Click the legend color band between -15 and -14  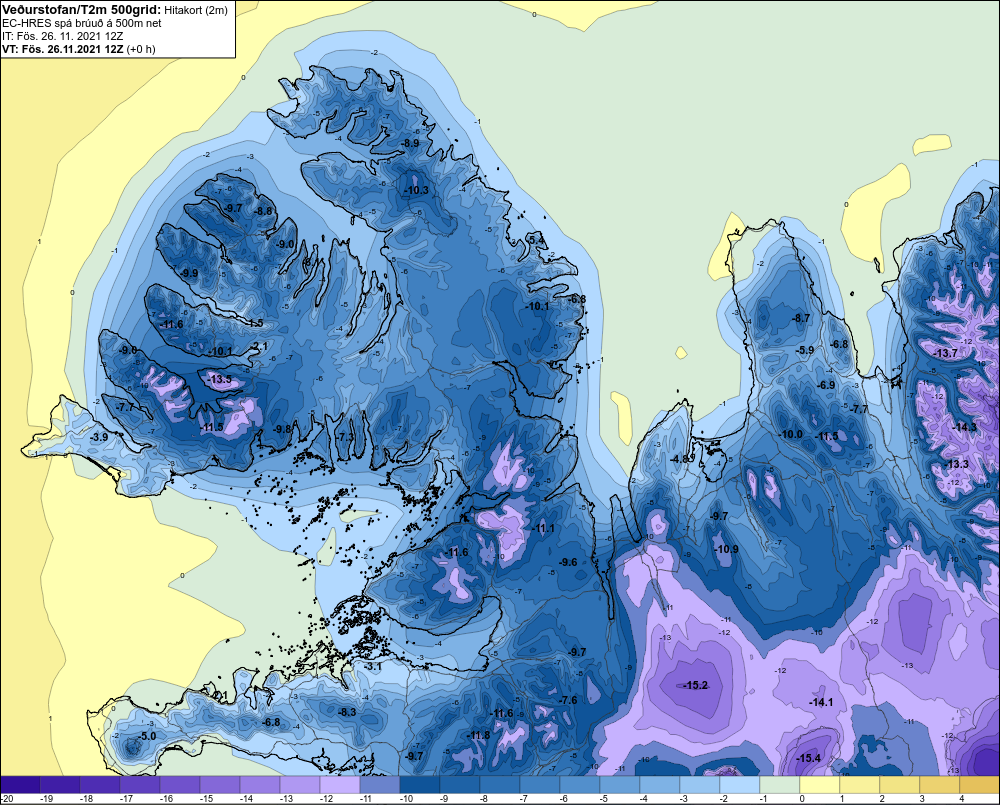[219, 784]
